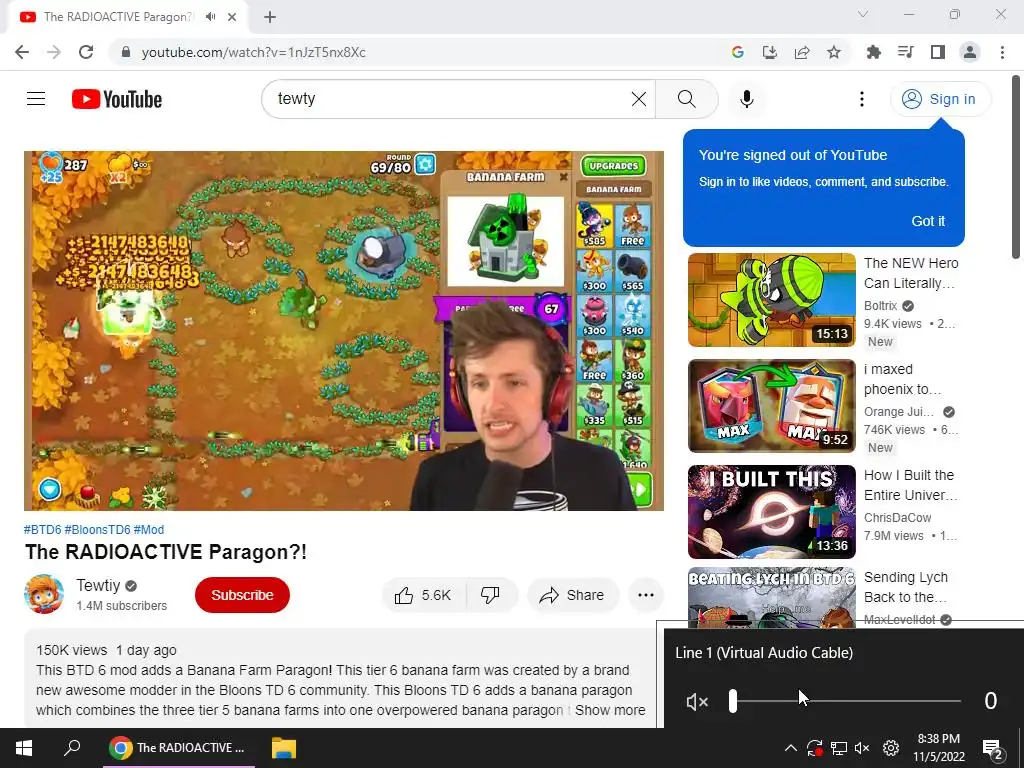
Task: Start voice search with the microphone
Action: [746, 99]
